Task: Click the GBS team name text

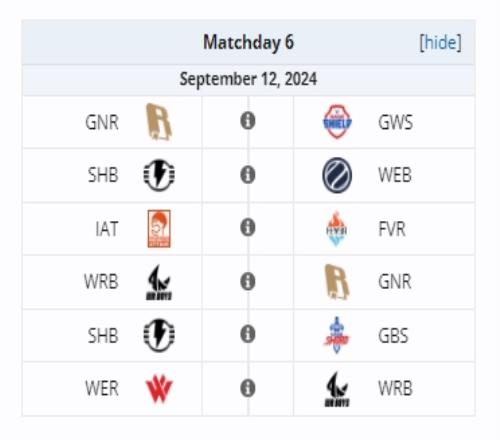Action: (x=393, y=336)
